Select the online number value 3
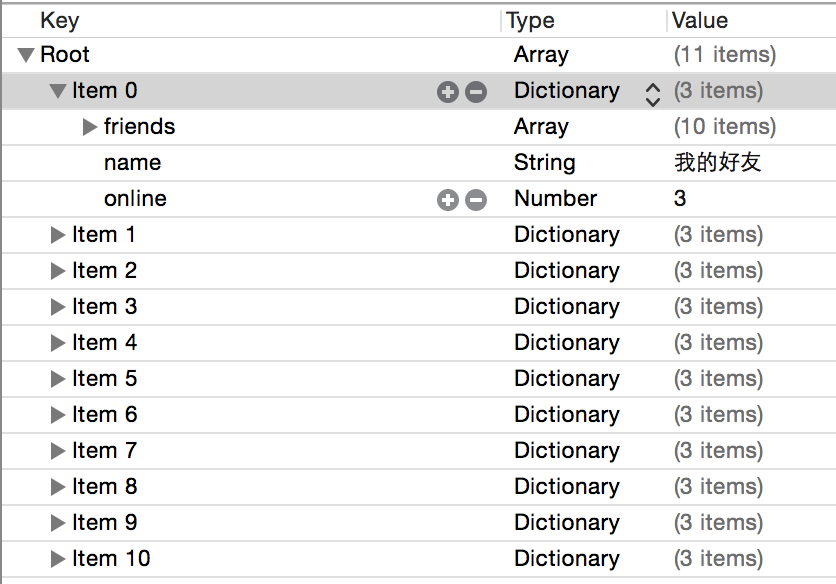The image size is (836, 584). pyautogui.click(x=681, y=199)
